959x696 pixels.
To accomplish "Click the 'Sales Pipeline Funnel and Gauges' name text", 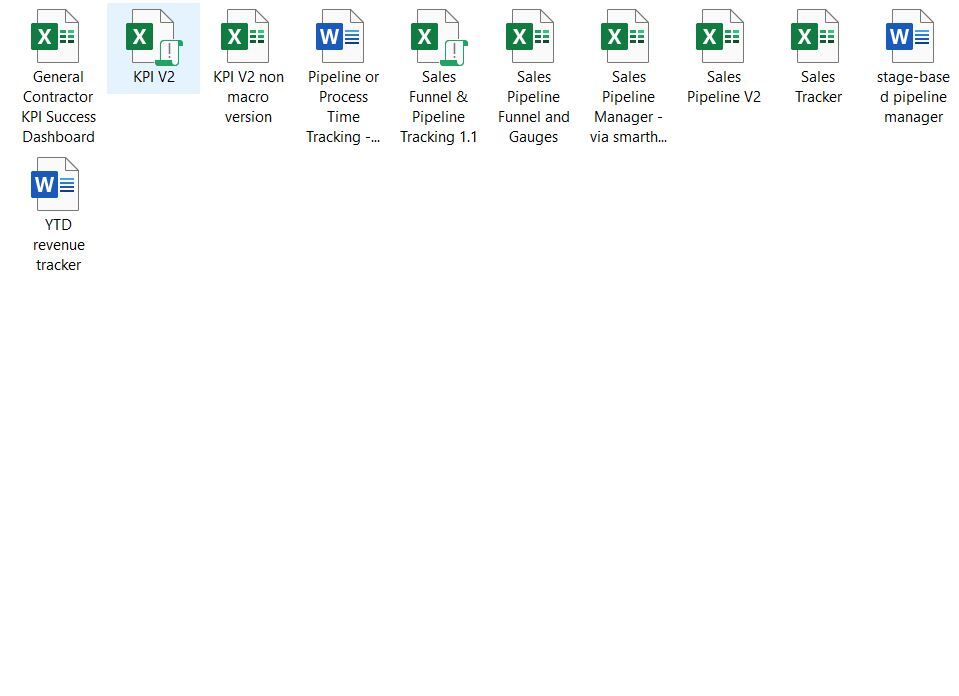I will (x=533, y=107).
